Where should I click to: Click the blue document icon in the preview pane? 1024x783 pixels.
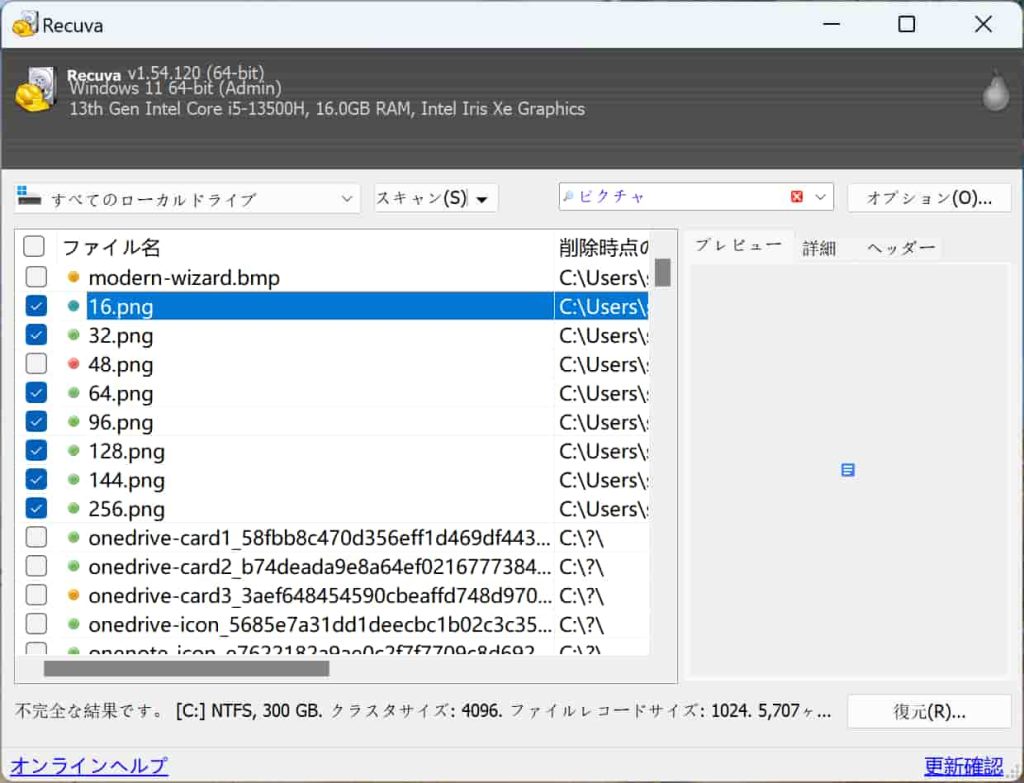[848, 470]
